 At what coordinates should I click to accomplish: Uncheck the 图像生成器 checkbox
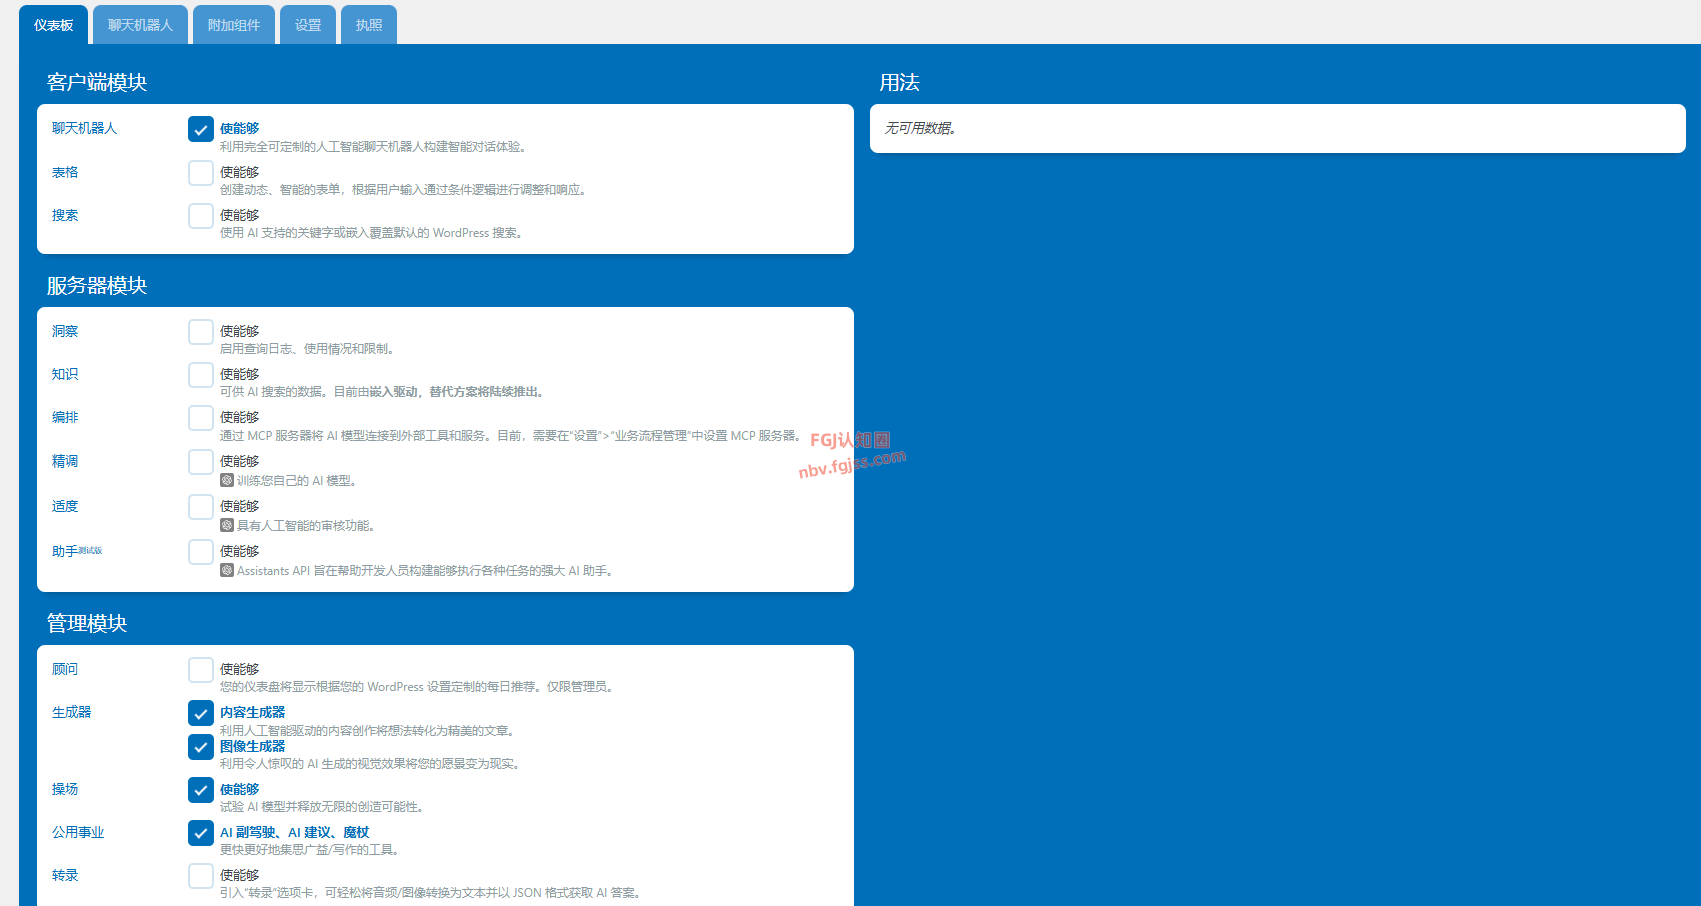[x=201, y=747]
